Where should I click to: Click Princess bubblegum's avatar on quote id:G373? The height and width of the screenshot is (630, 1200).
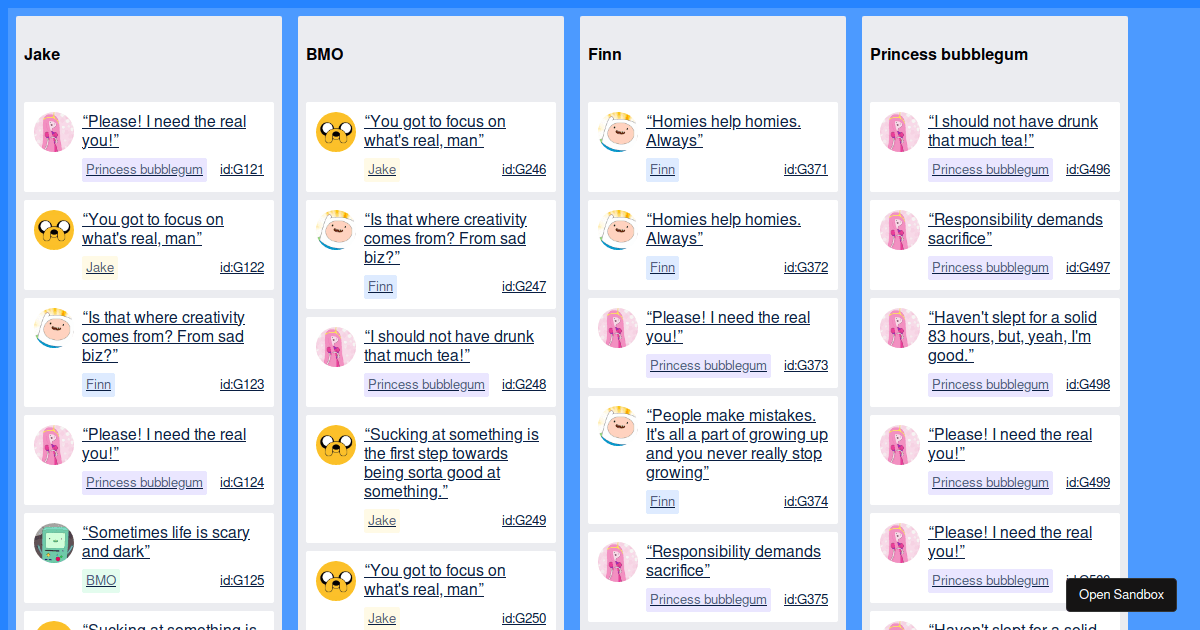click(x=618, y=327)
